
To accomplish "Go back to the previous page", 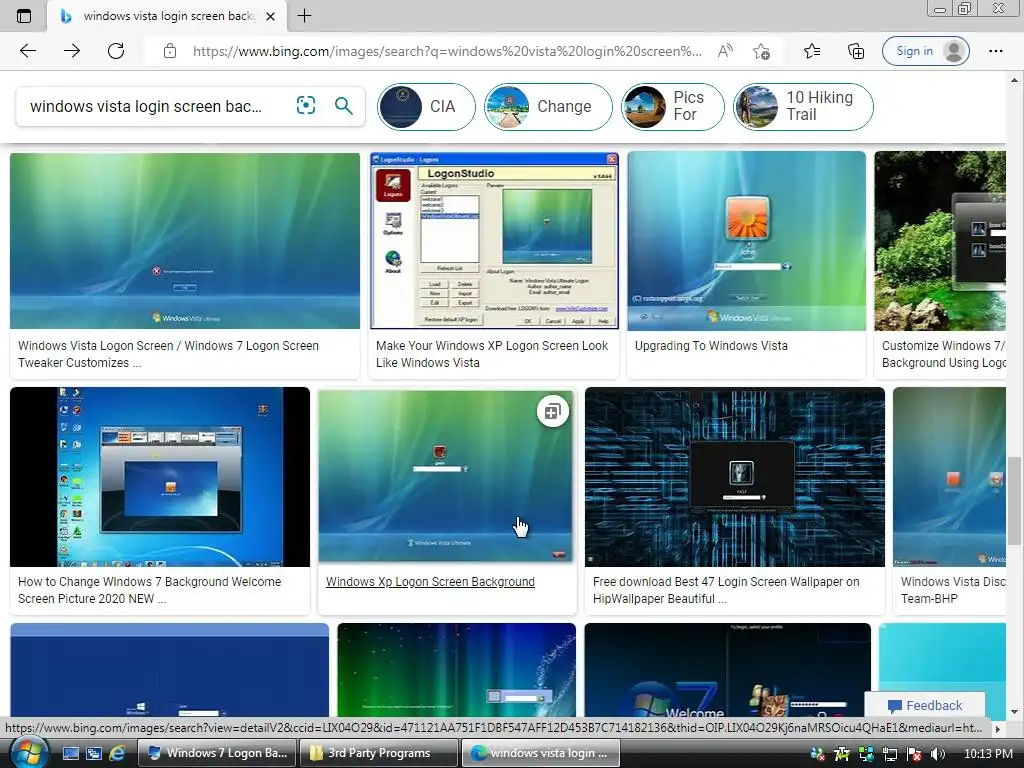I will coord(28,51).
